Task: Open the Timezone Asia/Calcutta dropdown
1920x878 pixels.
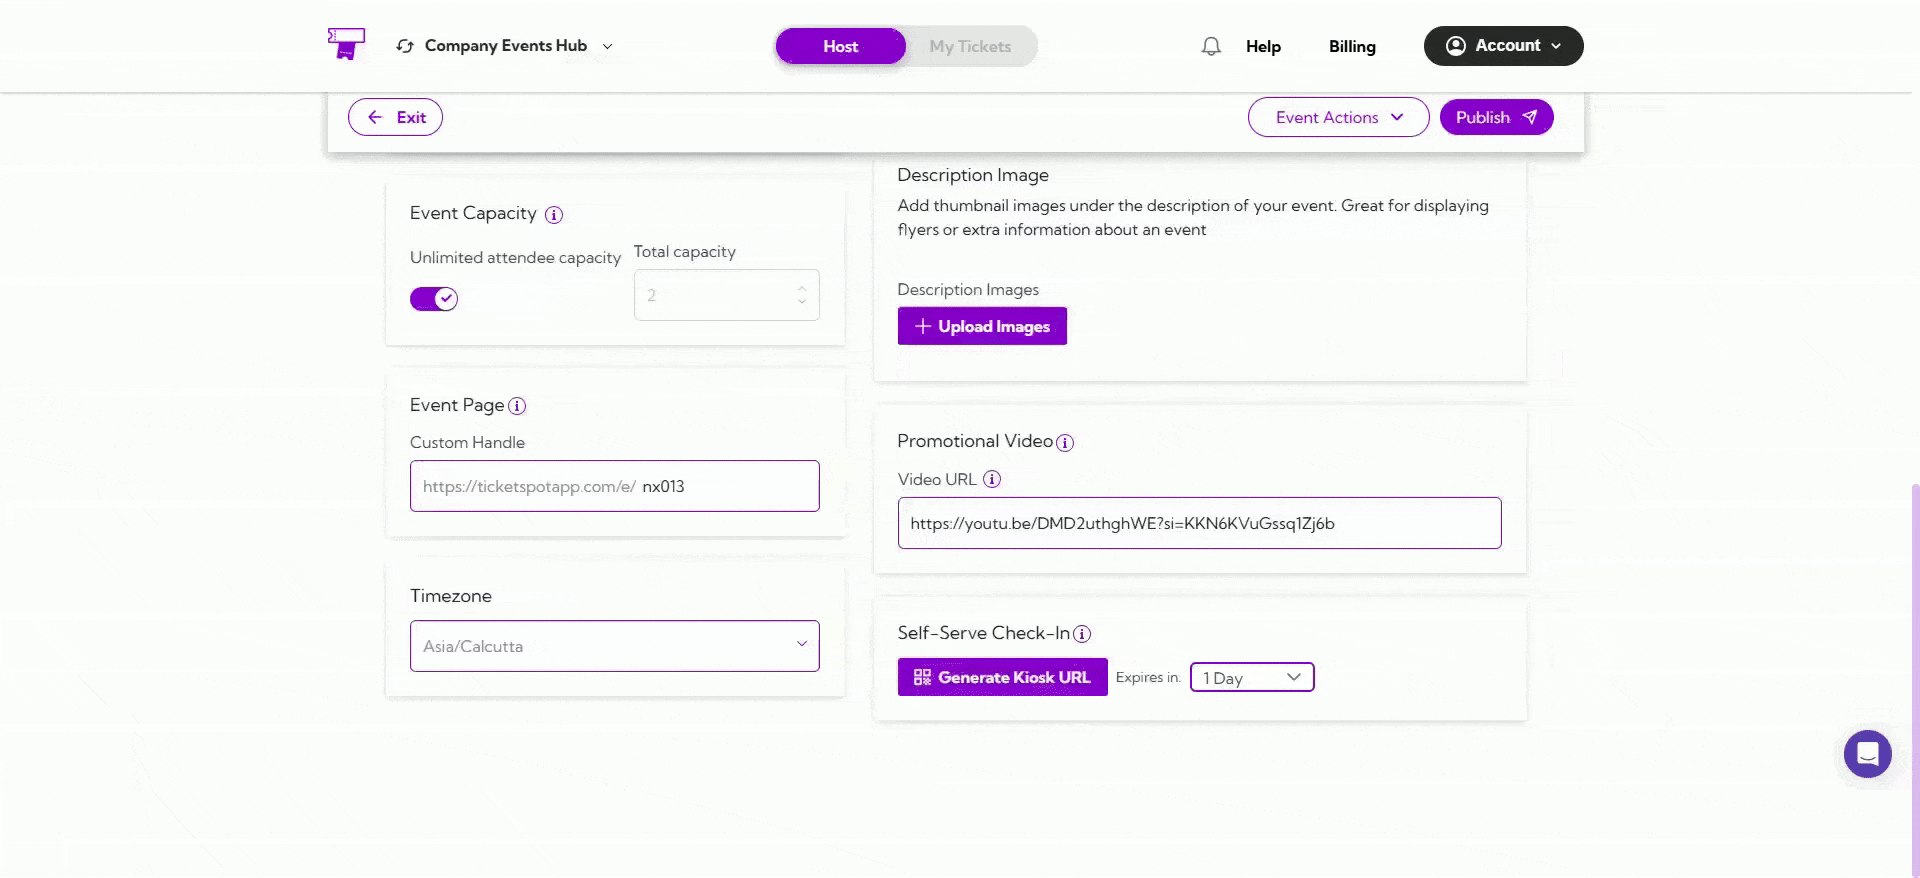Action: tap(615, 646)
